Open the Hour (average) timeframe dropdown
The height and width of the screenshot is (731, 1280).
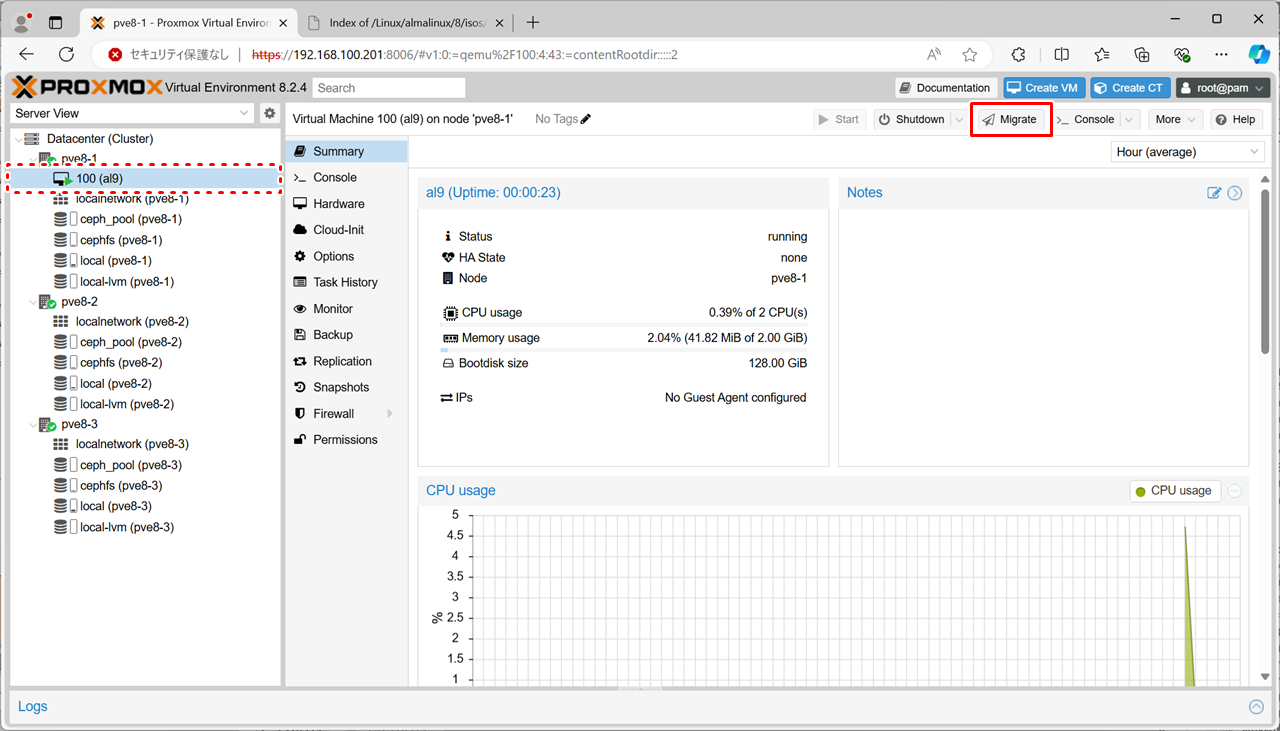coord(1187,152)
